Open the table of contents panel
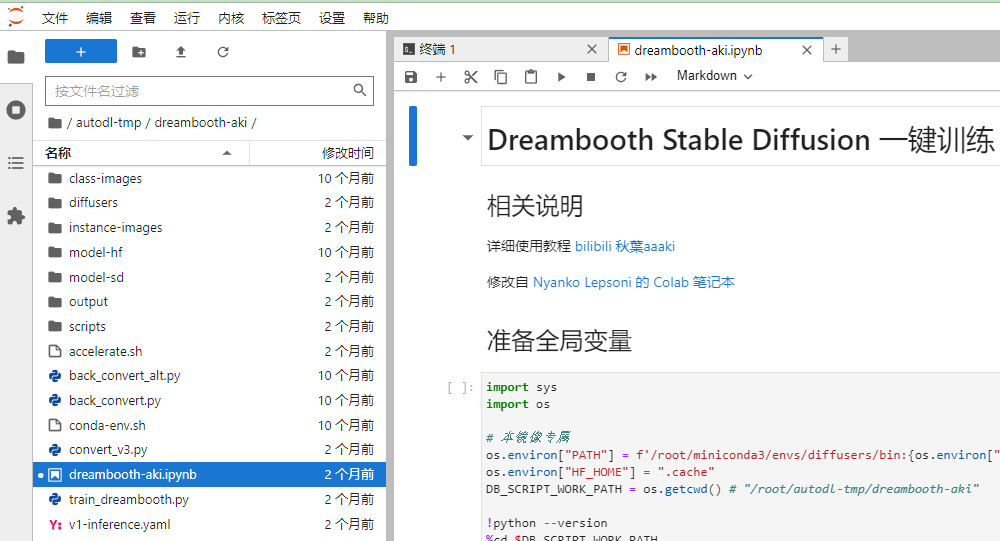 (16, 163)
